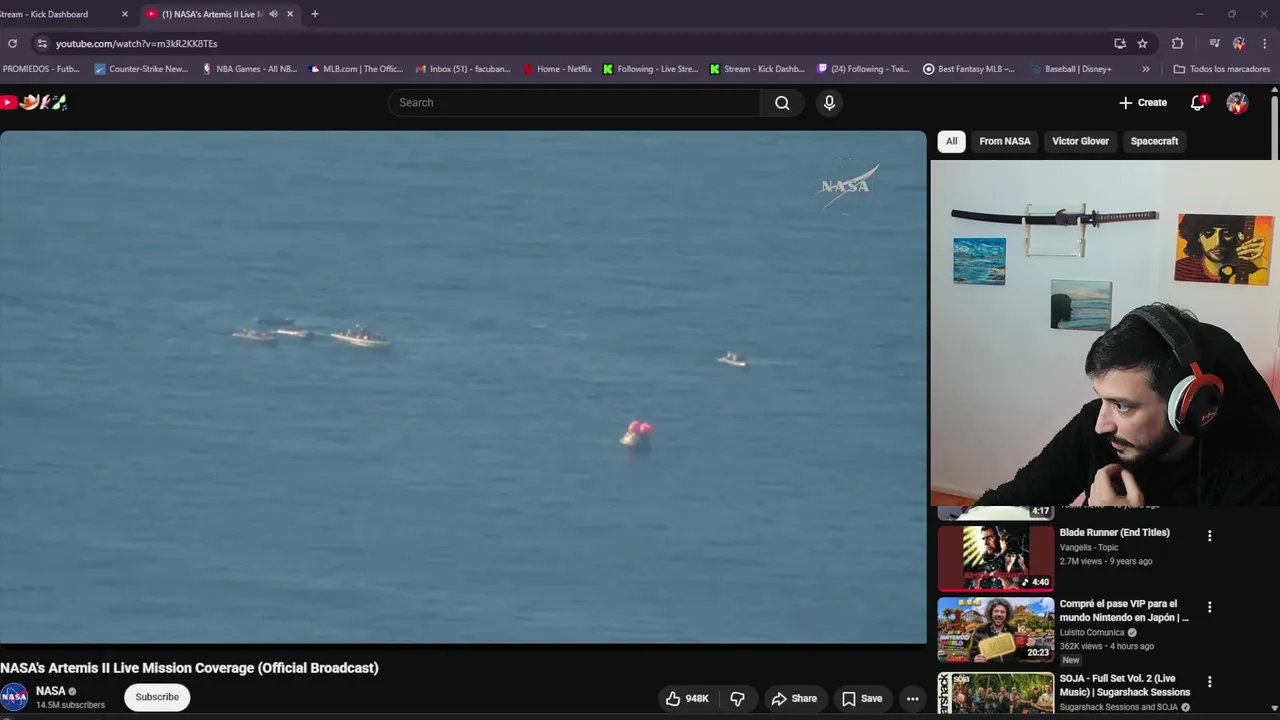Image resolution: width=1280 pixels, height=720 pixels.
Task: Reload the current YouTube page
Action: point(12,43)
